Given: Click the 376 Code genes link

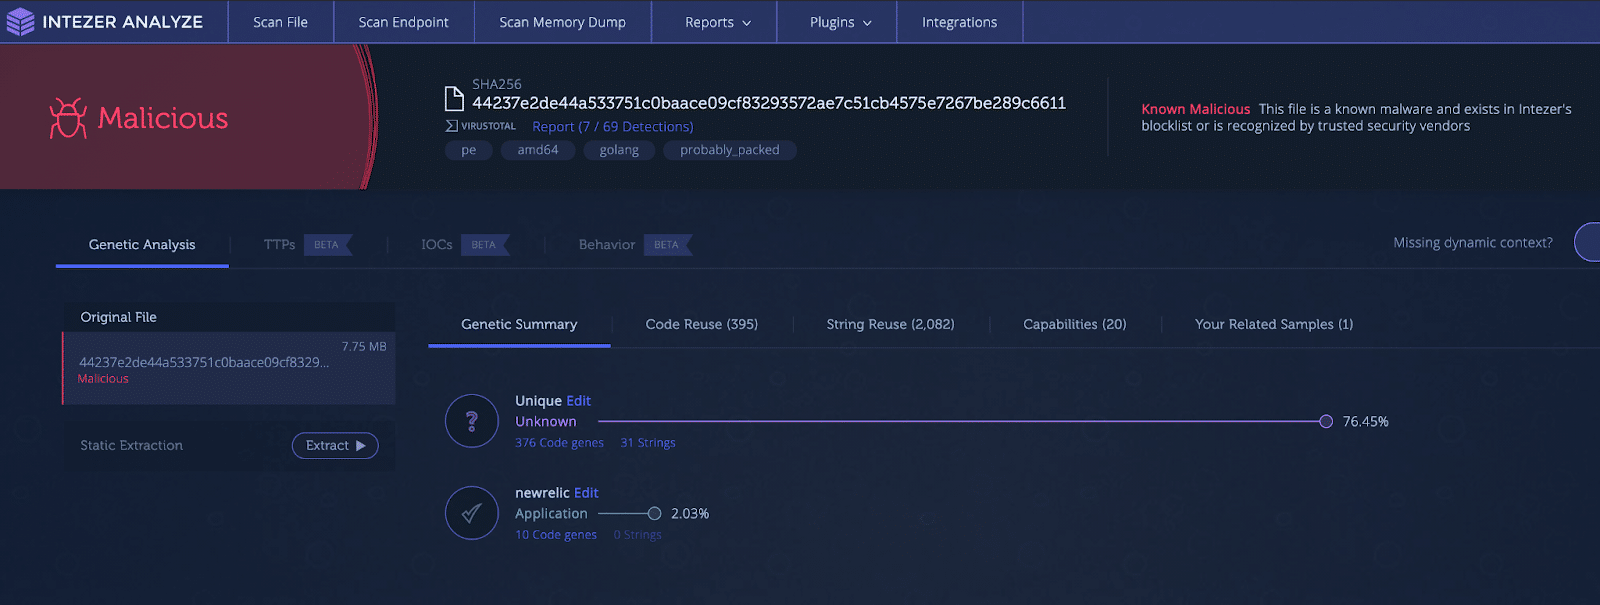Looking at the screenshot, I should coord(559,443).
